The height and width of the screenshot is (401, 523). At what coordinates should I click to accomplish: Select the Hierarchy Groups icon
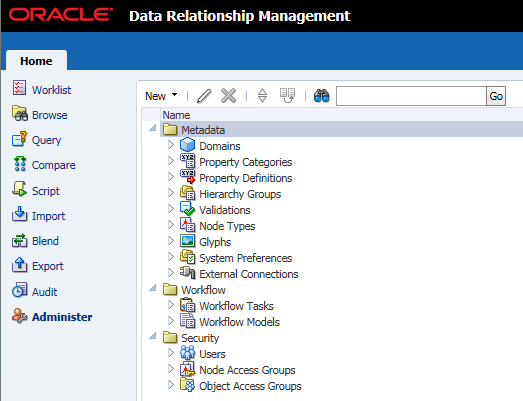pyautogui.click(x=187, y=193)
